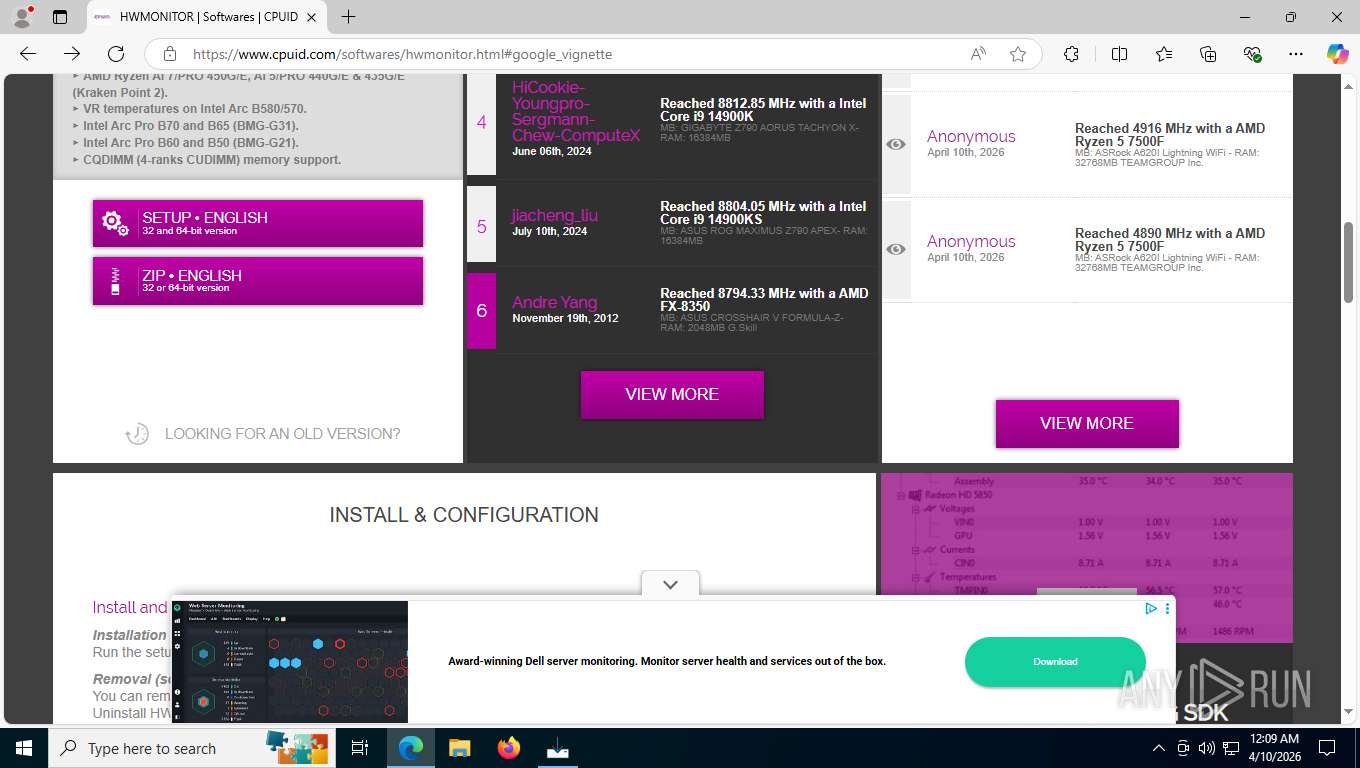Open Edge Settings and more menu
1360x768 pixels.
(x=1296, y=54)
